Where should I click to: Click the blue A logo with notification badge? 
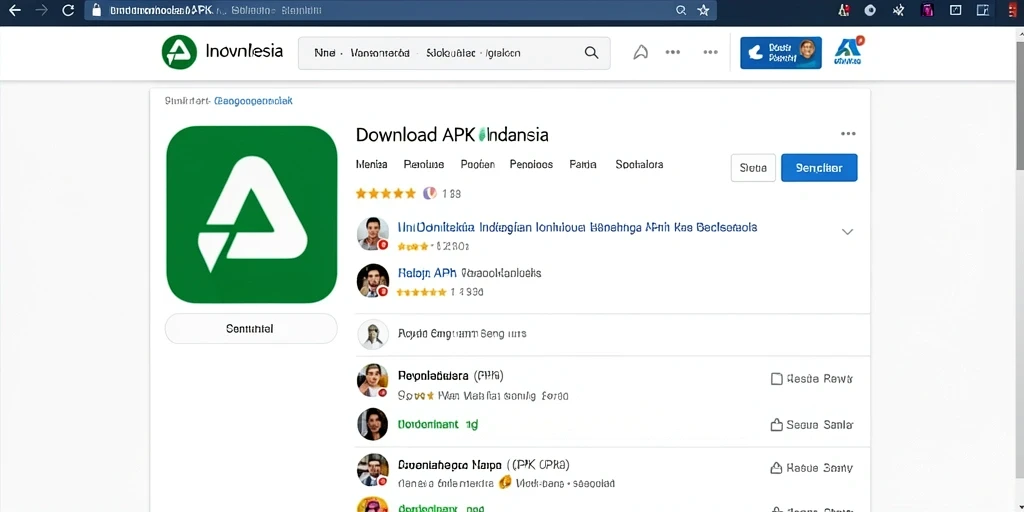[x=848, y=52]
